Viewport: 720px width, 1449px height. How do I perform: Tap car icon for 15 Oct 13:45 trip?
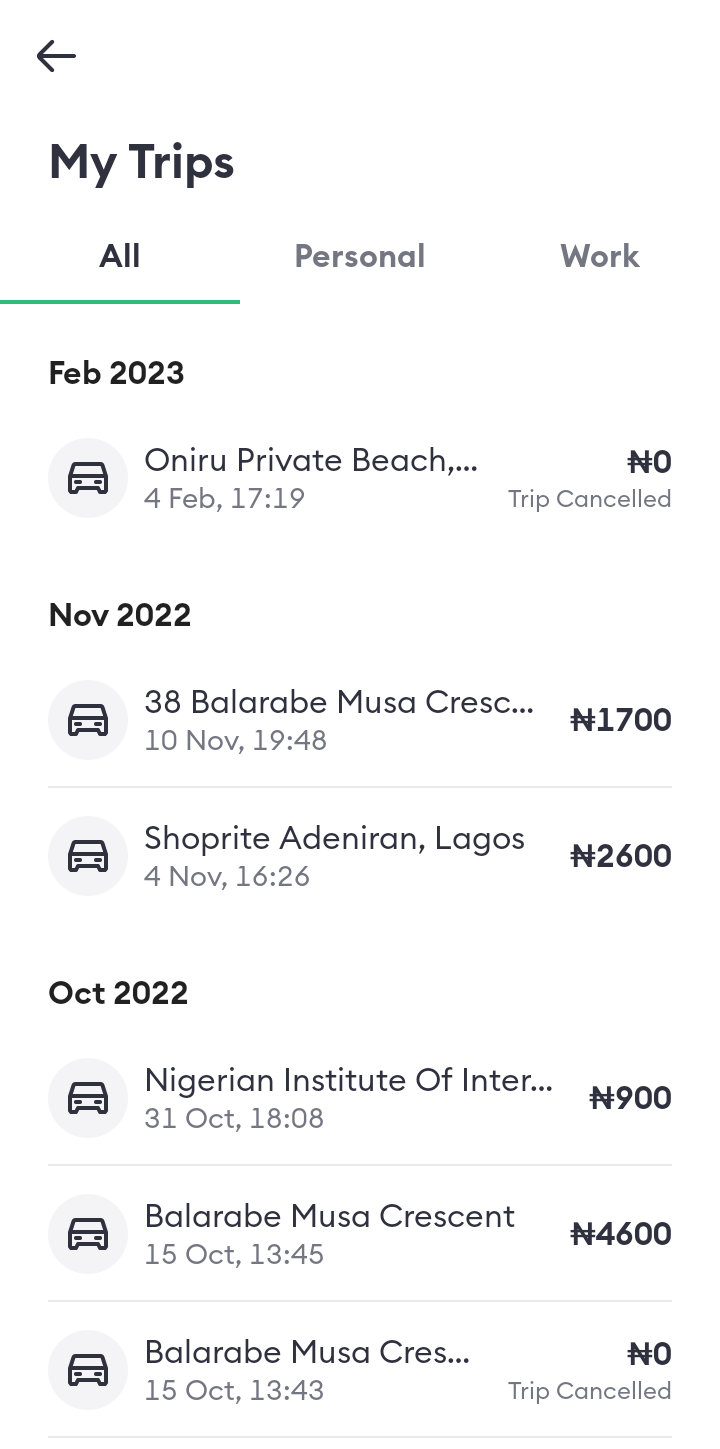pyautogui.click(x=88, y=1234)
